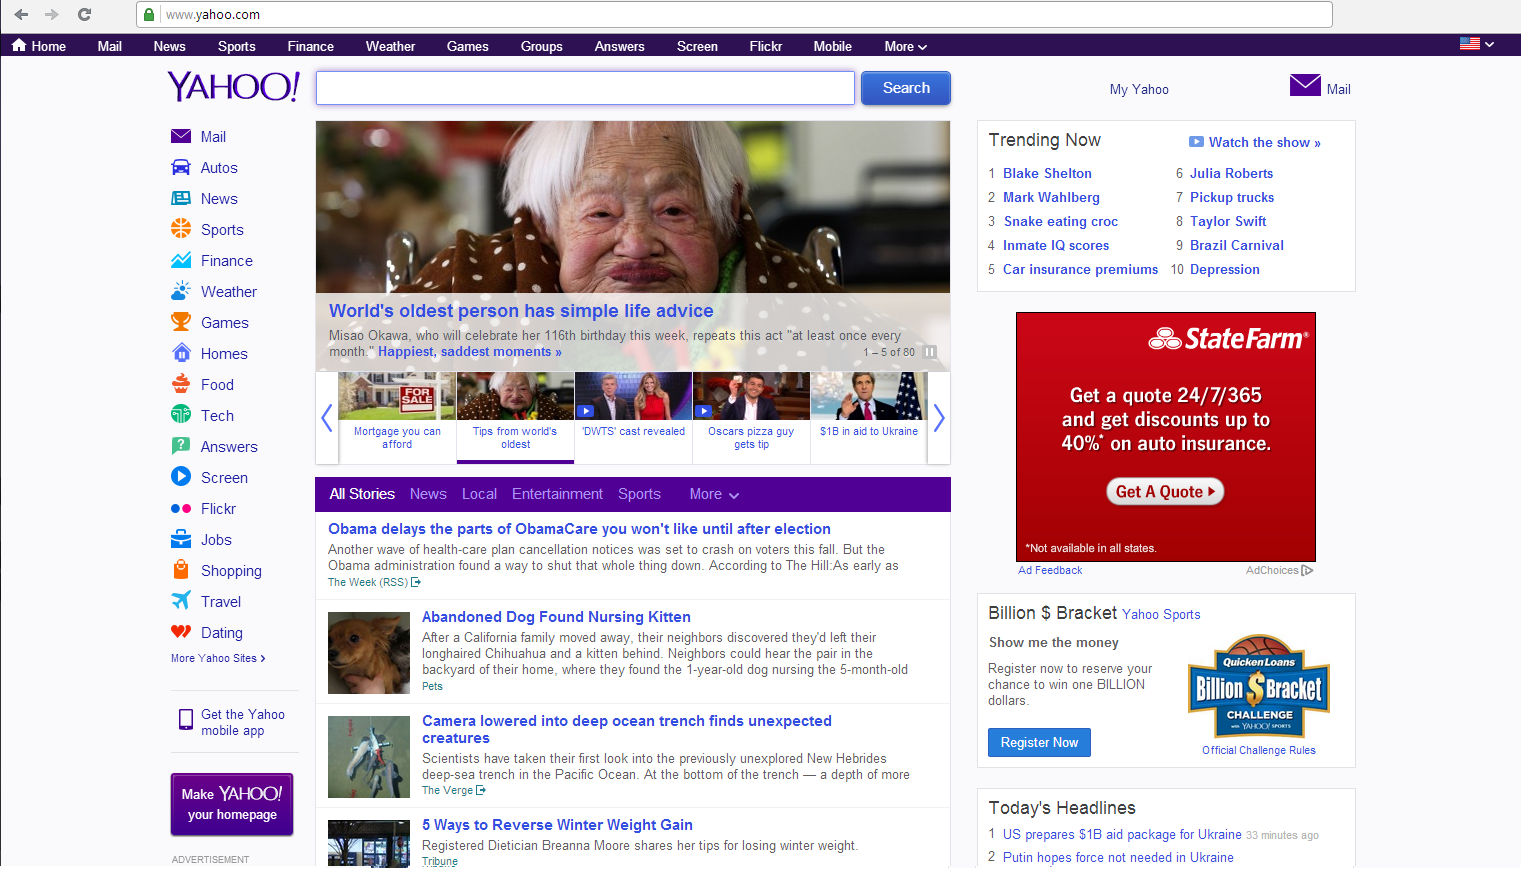
Task: Switch to the Entertainment stories tab
Action: (x=557, y=494)
